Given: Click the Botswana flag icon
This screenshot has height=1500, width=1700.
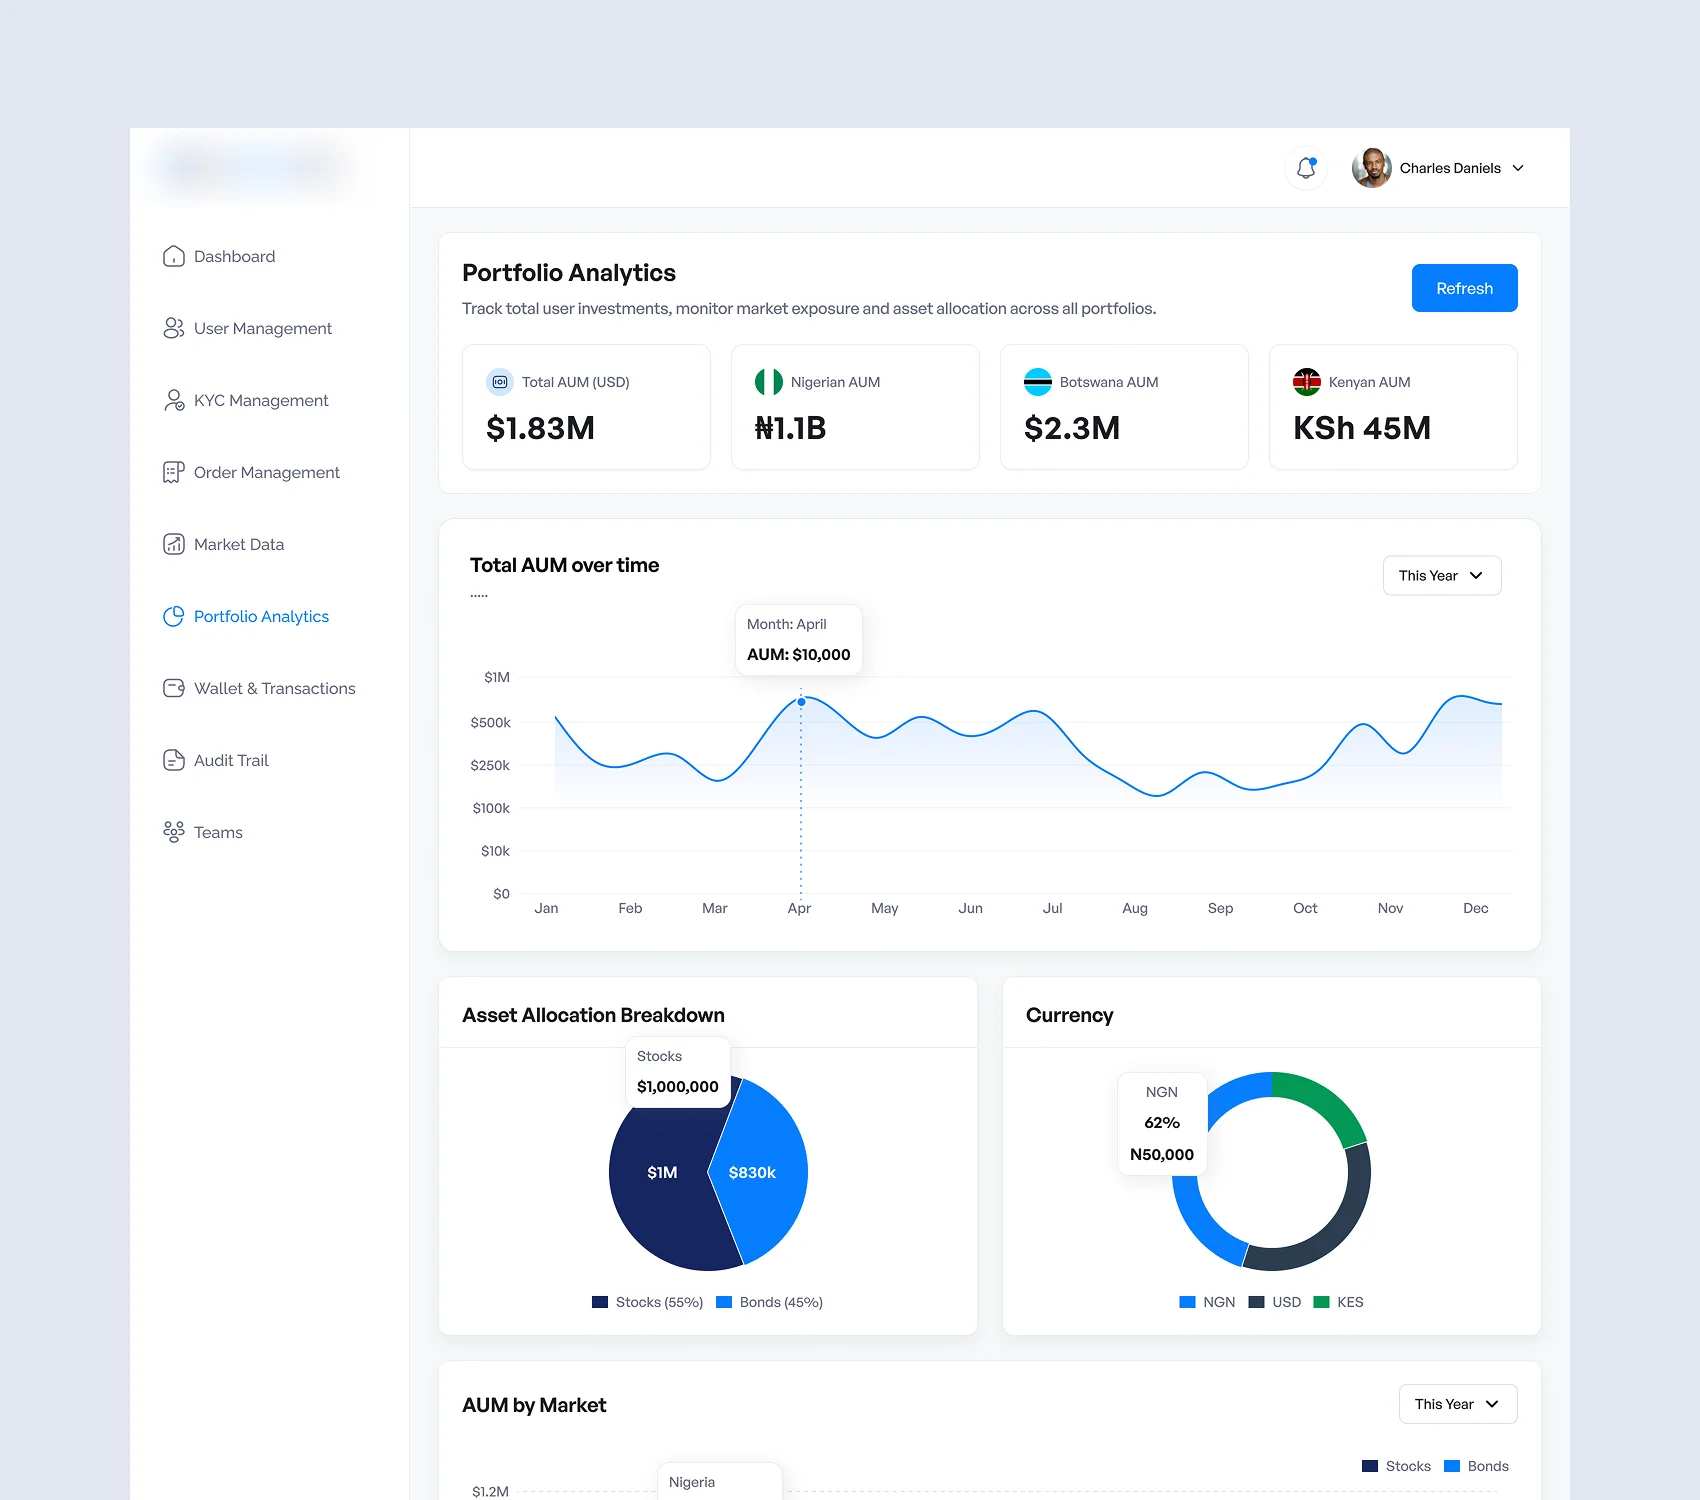Looking at the screenshot, I should pyautogui.click(x=1038, y=382).
